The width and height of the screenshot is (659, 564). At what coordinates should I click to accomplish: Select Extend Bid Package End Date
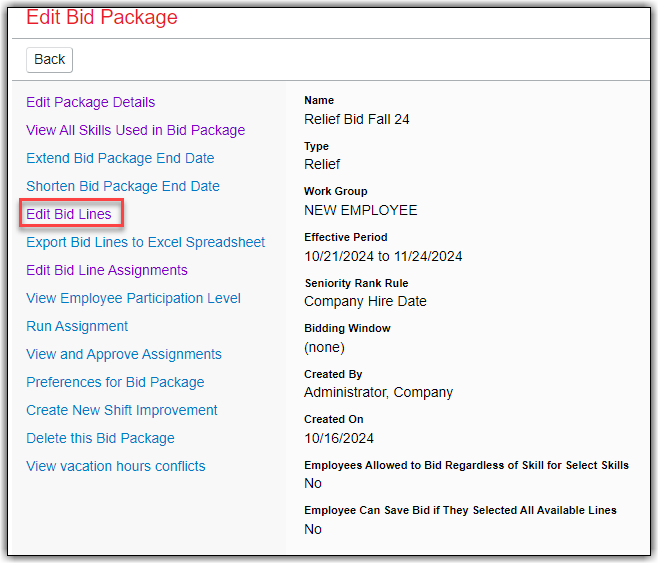[120, 158]
